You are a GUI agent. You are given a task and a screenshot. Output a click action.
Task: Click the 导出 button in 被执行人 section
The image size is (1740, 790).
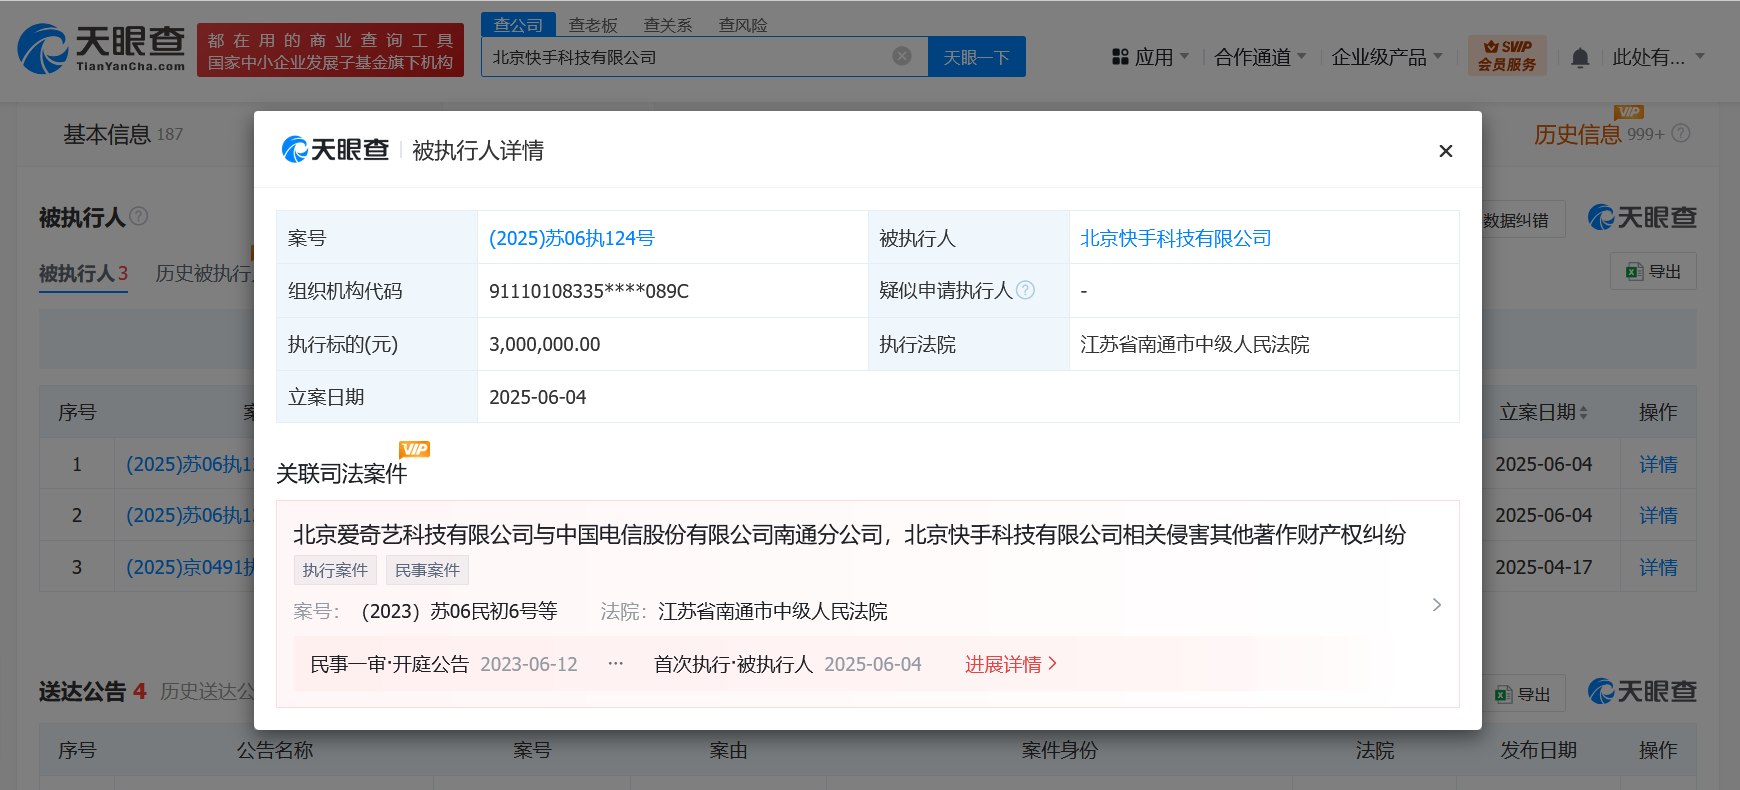tap(1653, 271)
